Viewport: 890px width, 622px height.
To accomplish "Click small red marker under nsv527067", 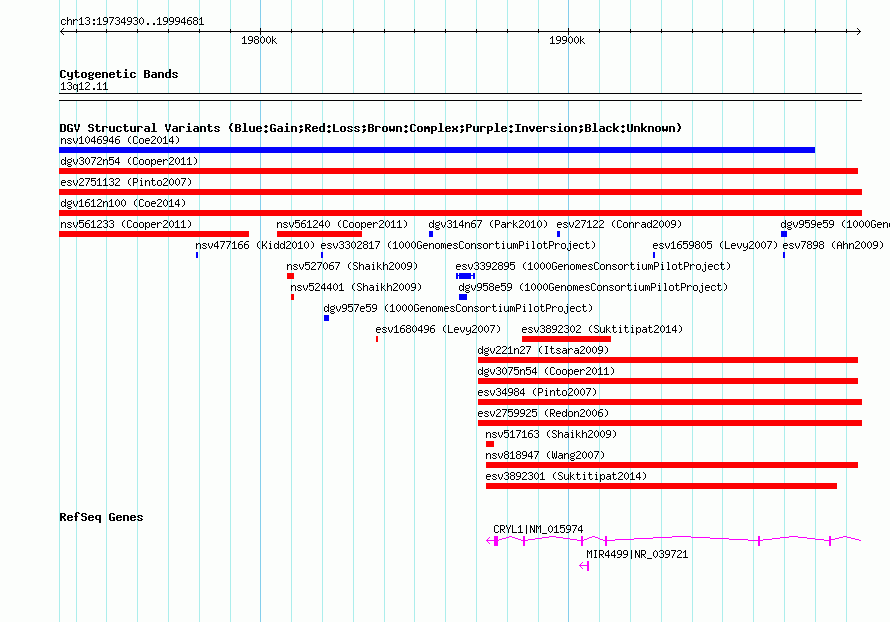I will tap(291, 276).
